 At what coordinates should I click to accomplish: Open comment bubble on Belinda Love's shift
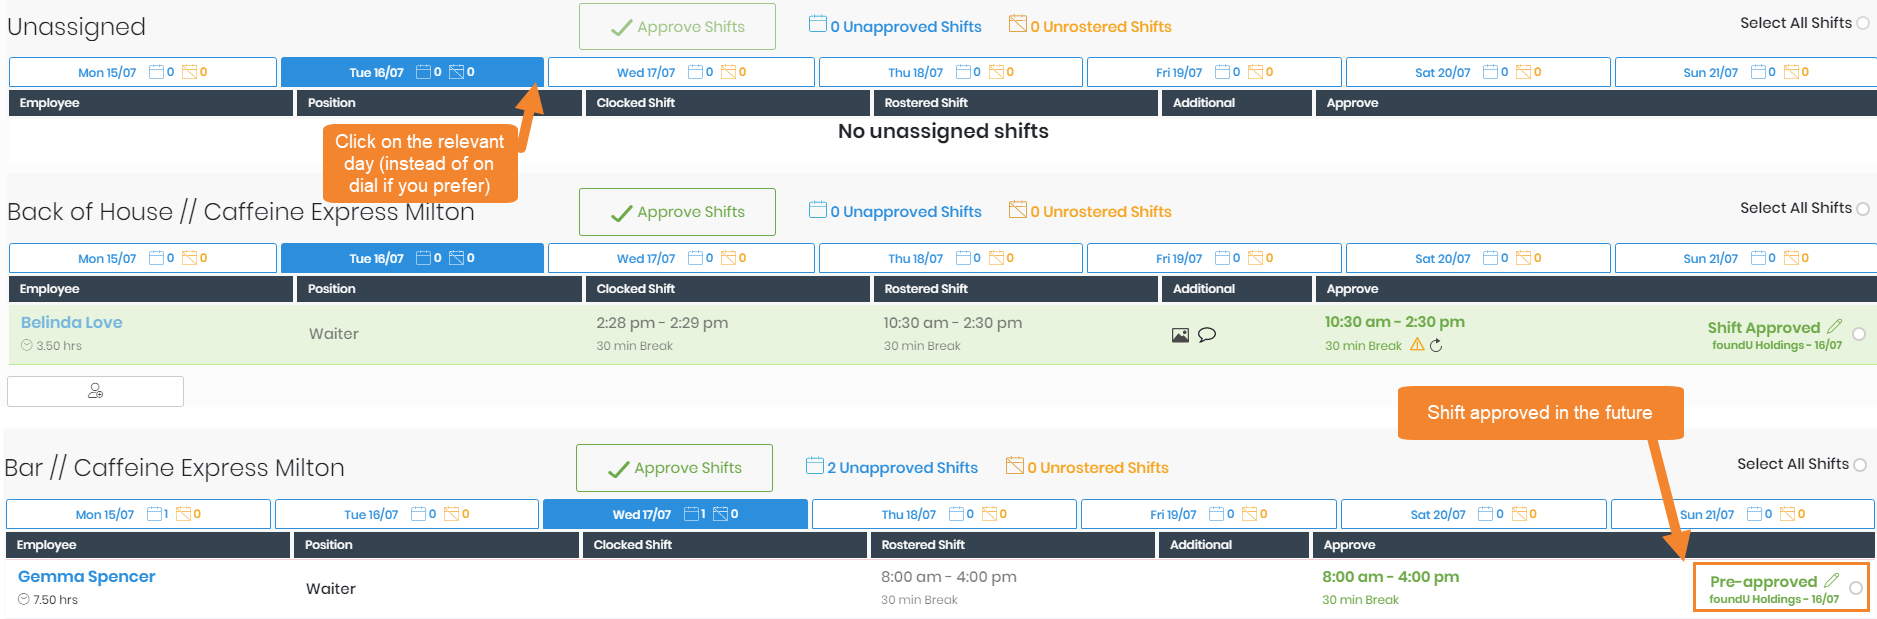click(x=1207, y=335)
